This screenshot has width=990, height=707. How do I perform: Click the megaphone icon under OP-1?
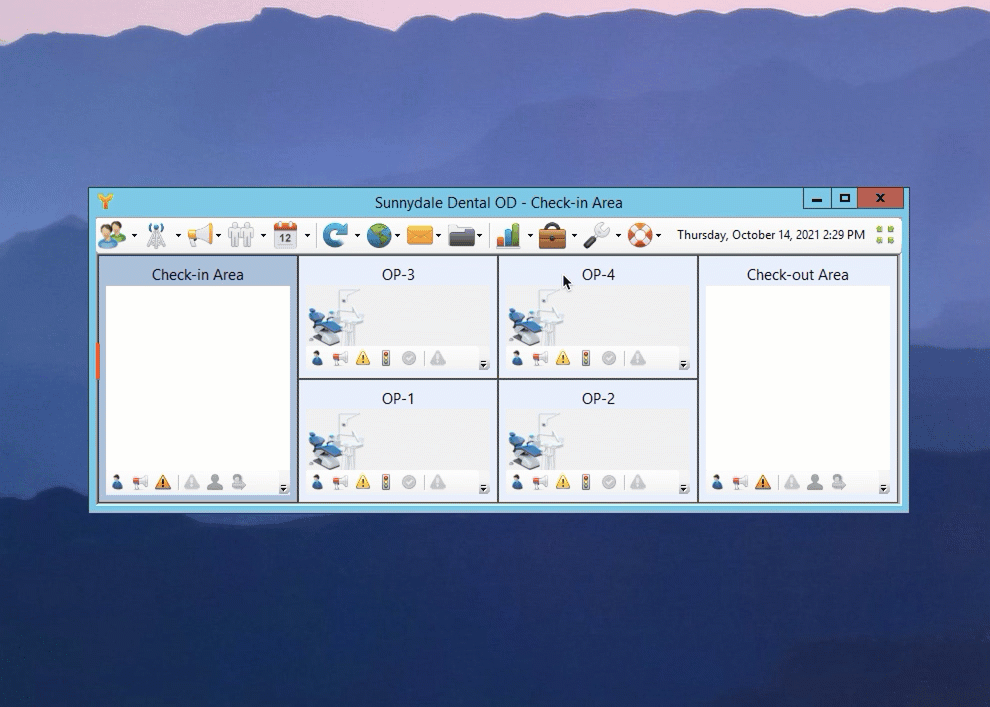point(340,482)
